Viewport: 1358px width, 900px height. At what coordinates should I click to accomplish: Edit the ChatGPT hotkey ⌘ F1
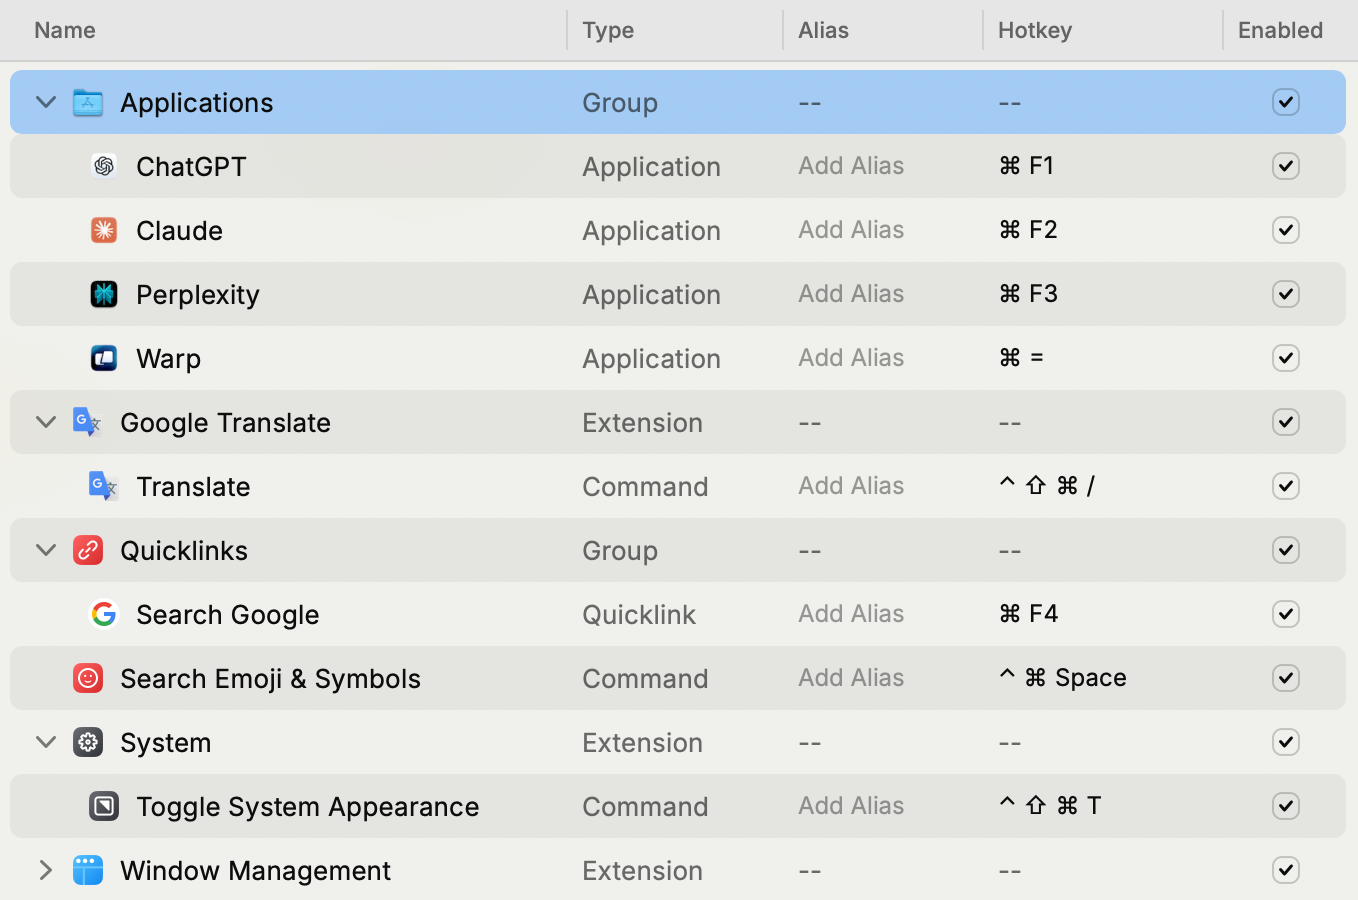coord(1027,166)
